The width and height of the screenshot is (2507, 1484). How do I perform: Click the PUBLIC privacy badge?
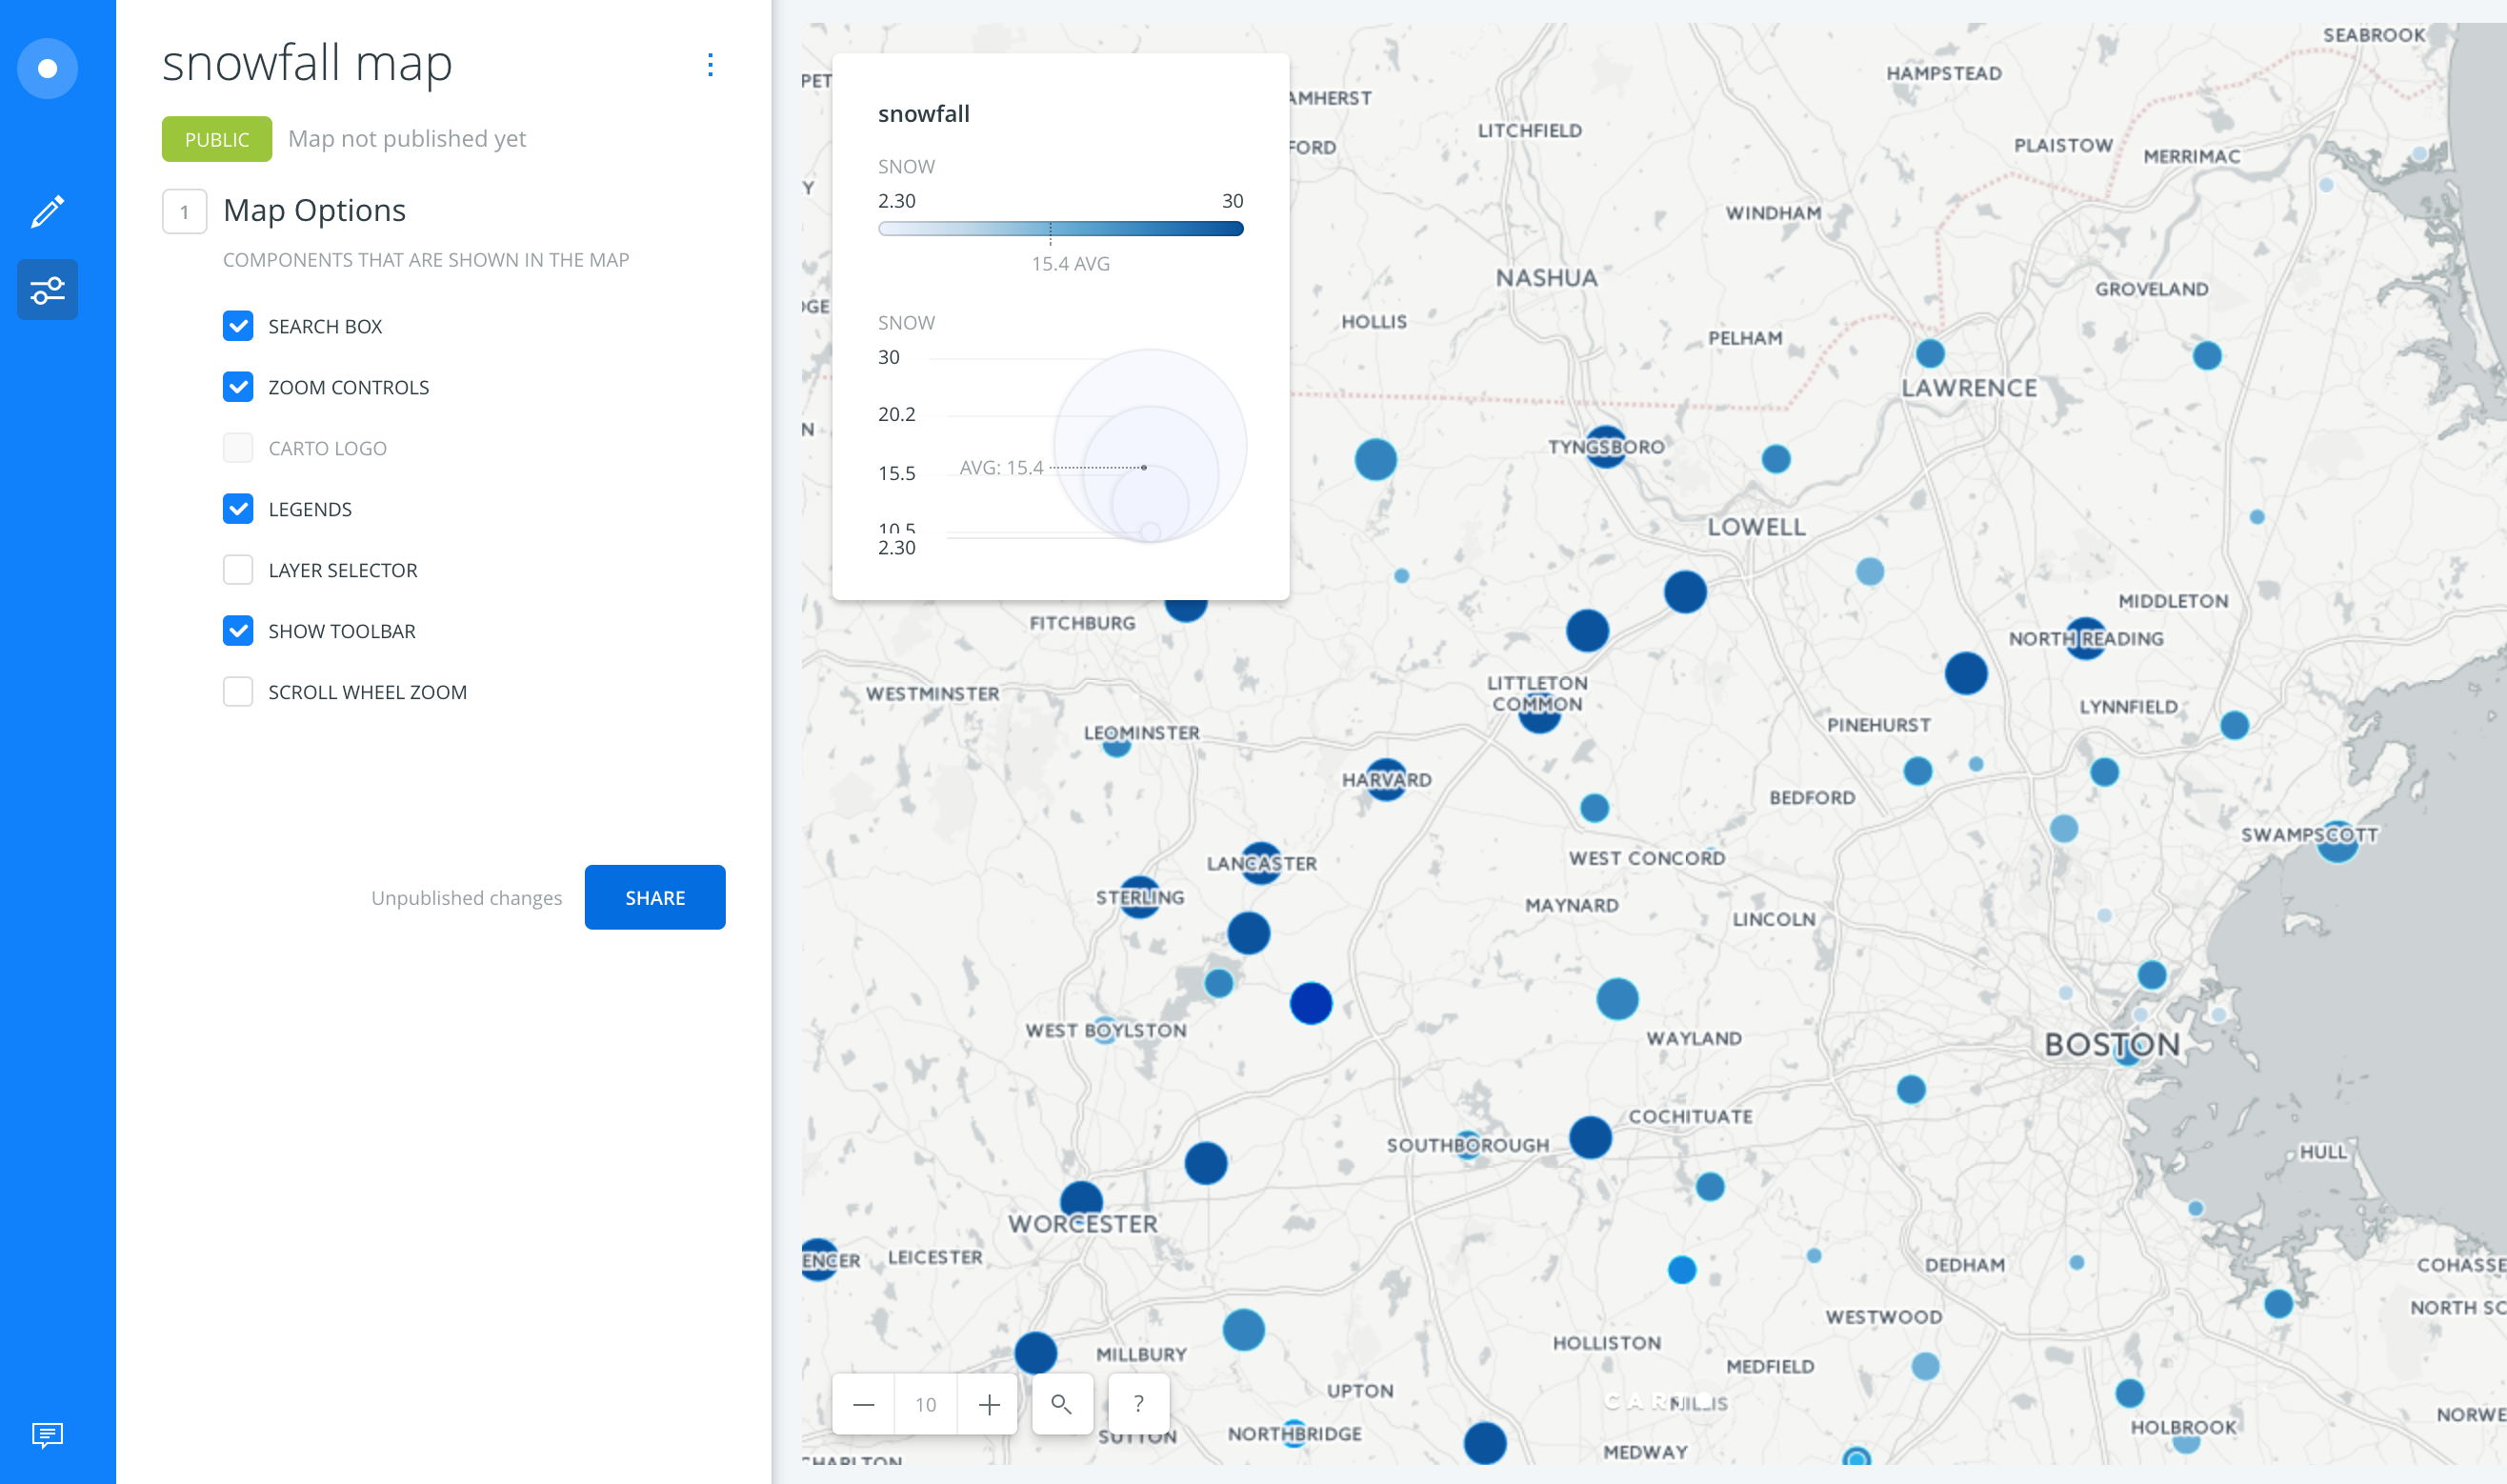[x=217, y=139]
